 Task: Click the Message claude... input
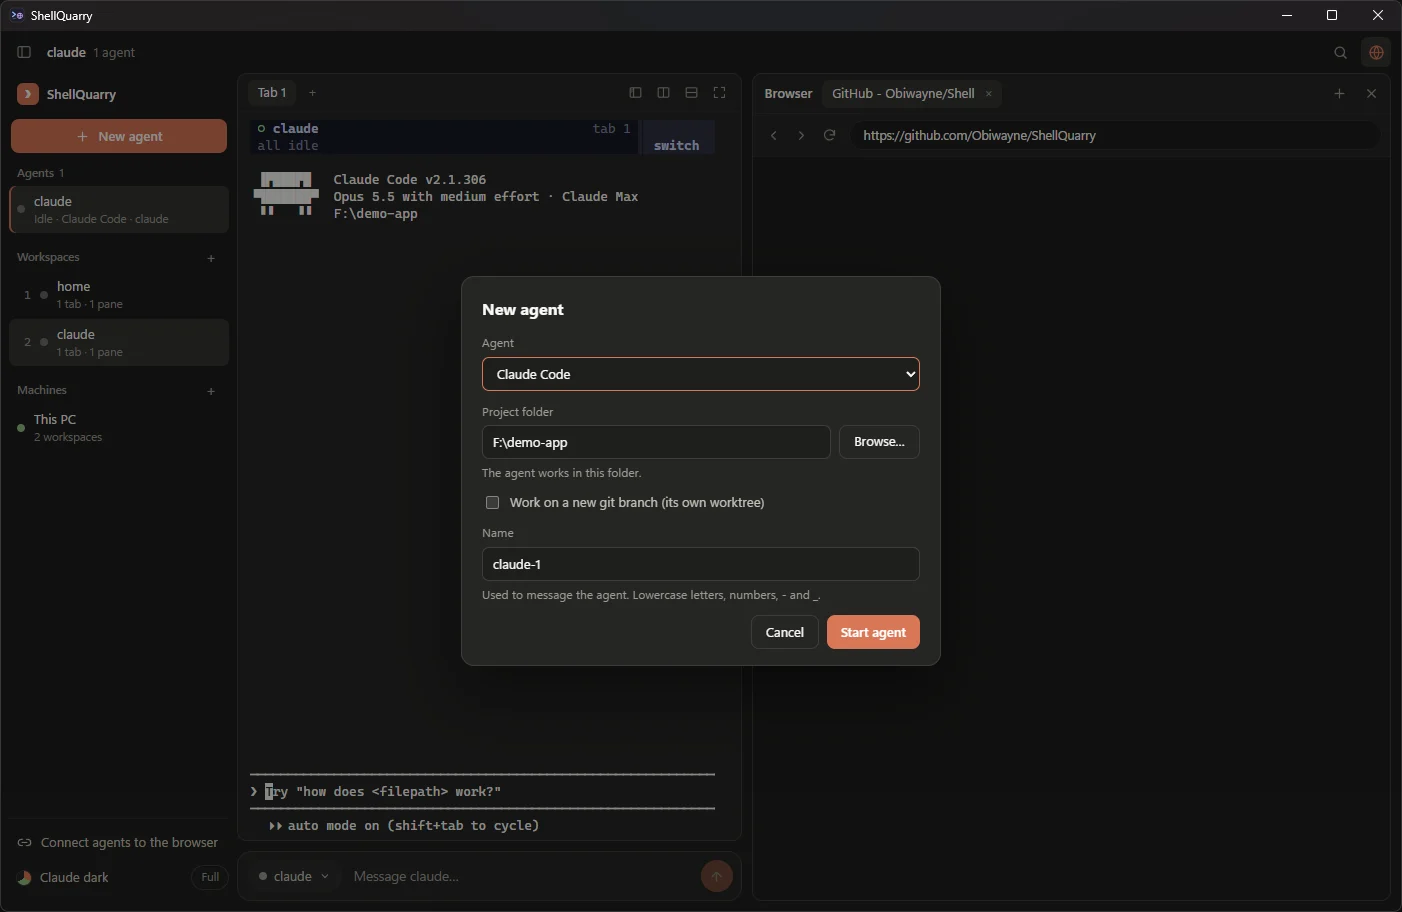tap(520, 877)
